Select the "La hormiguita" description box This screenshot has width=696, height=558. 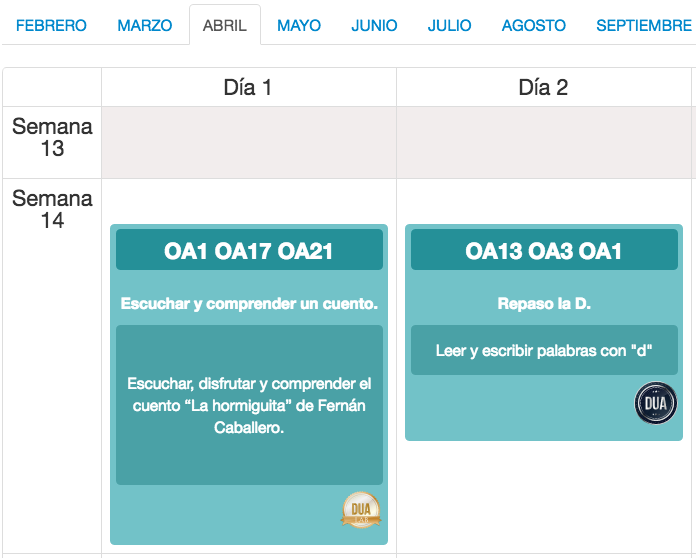click(249, 405)
